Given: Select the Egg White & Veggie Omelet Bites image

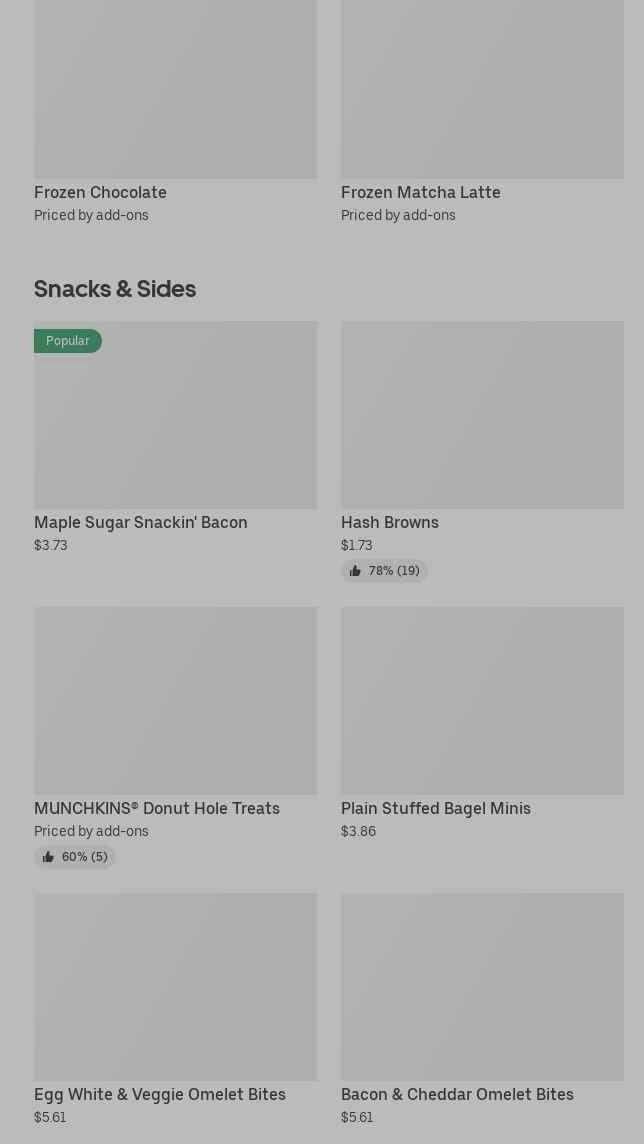Looking at the screenshot, I should pos(175,987).
